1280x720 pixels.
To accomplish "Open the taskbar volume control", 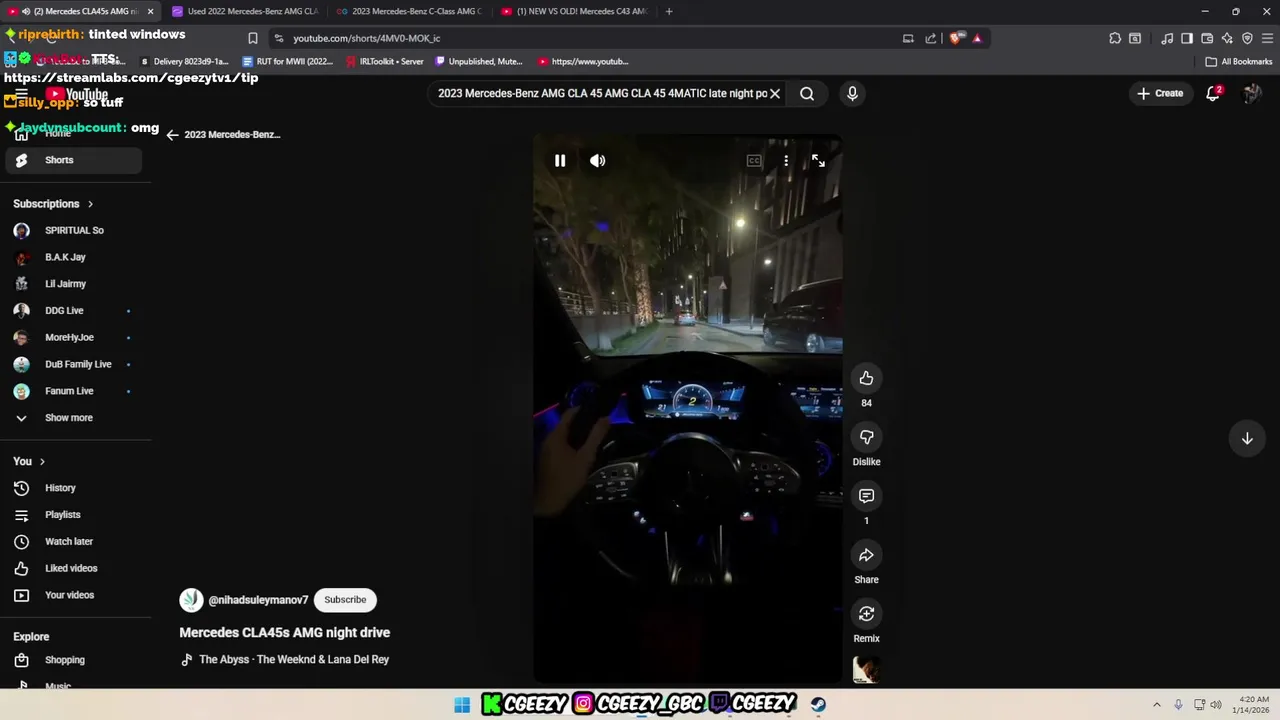I will pos(1217,705).
